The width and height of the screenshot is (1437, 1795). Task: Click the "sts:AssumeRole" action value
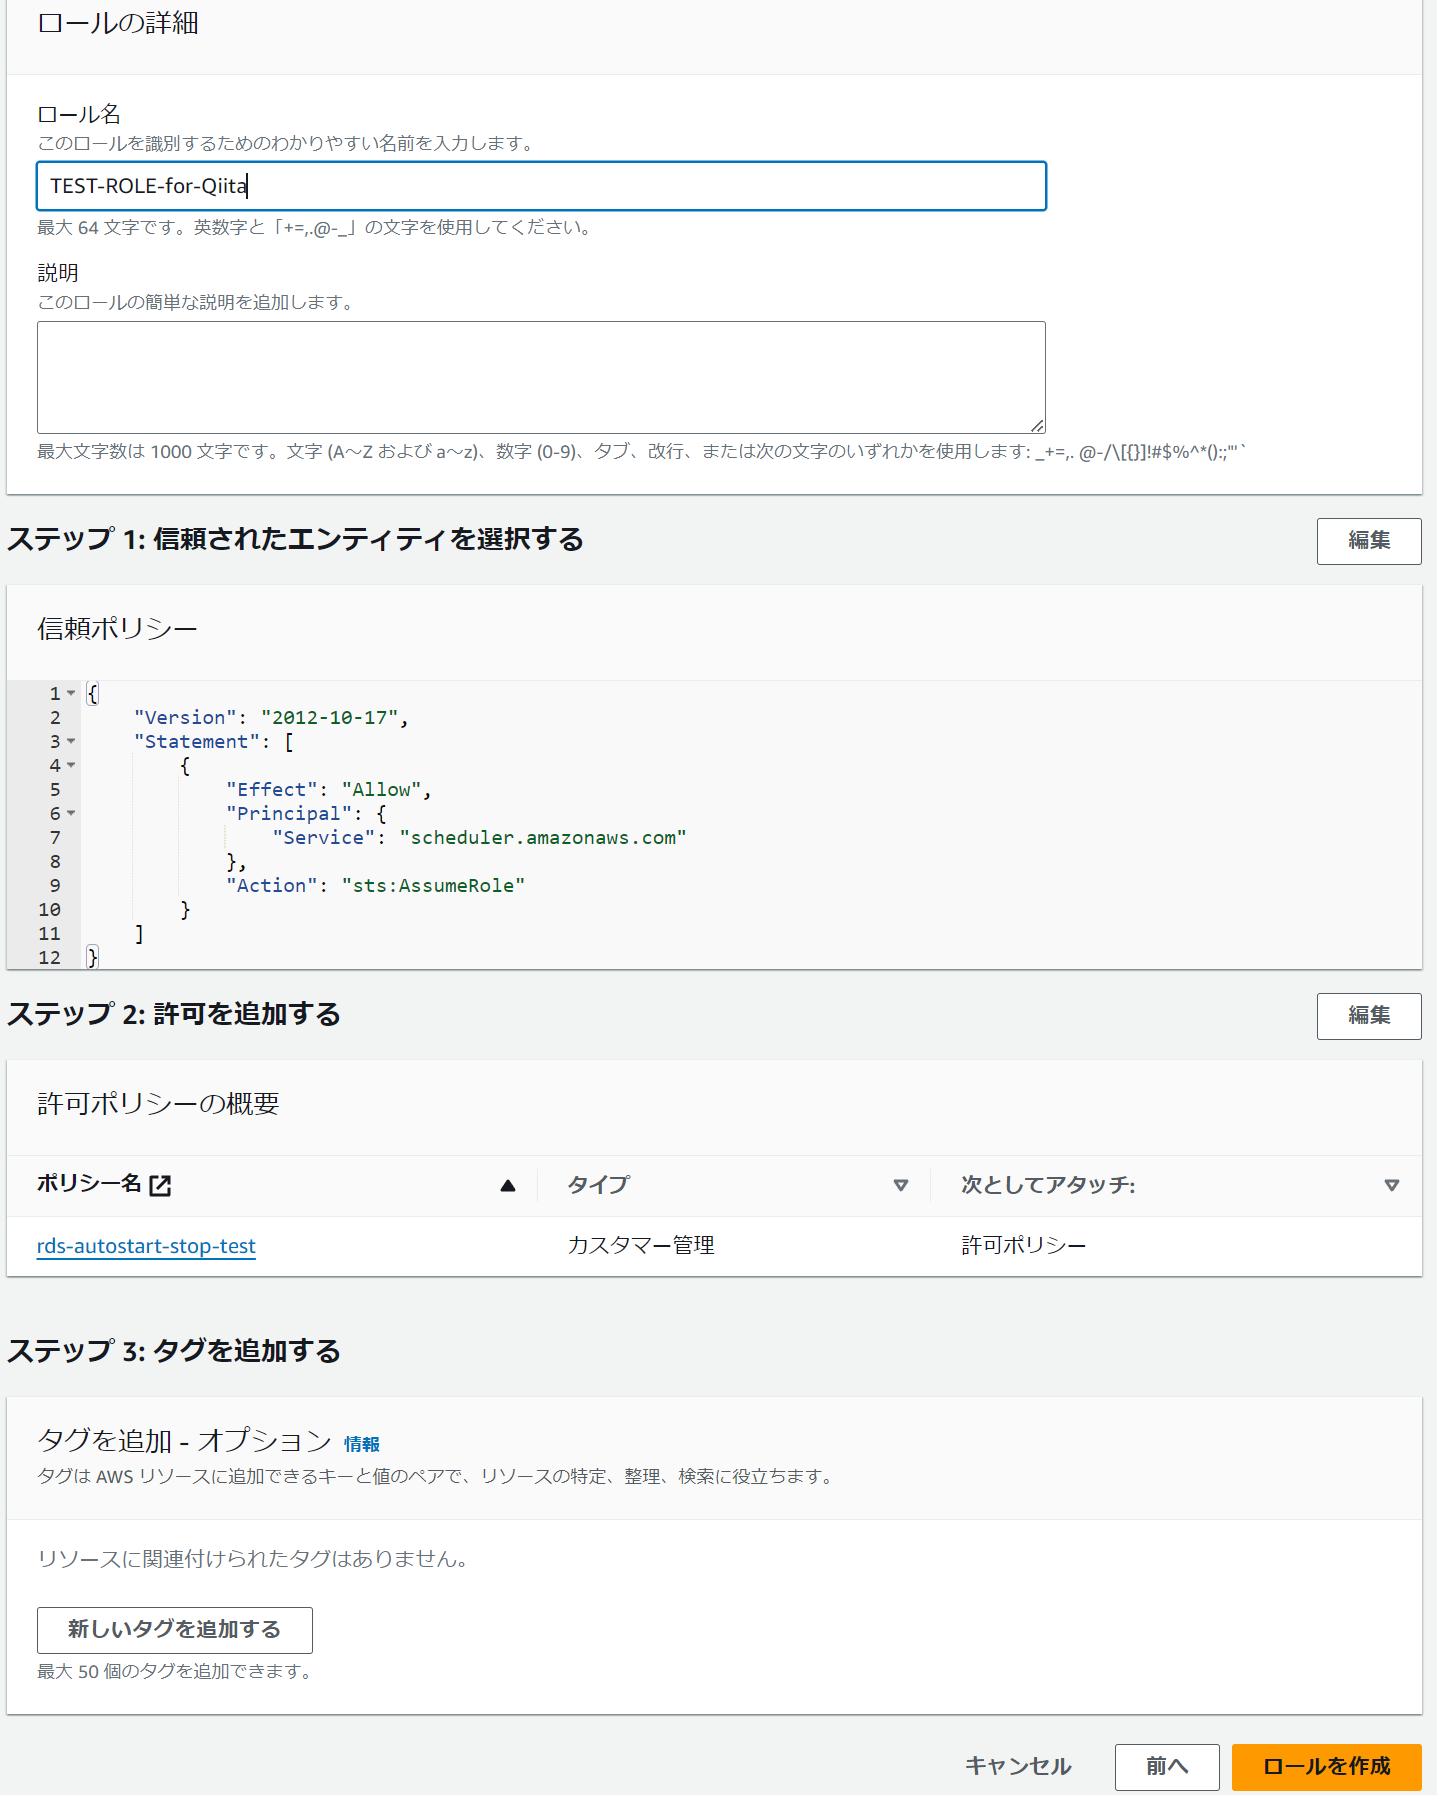433,885
